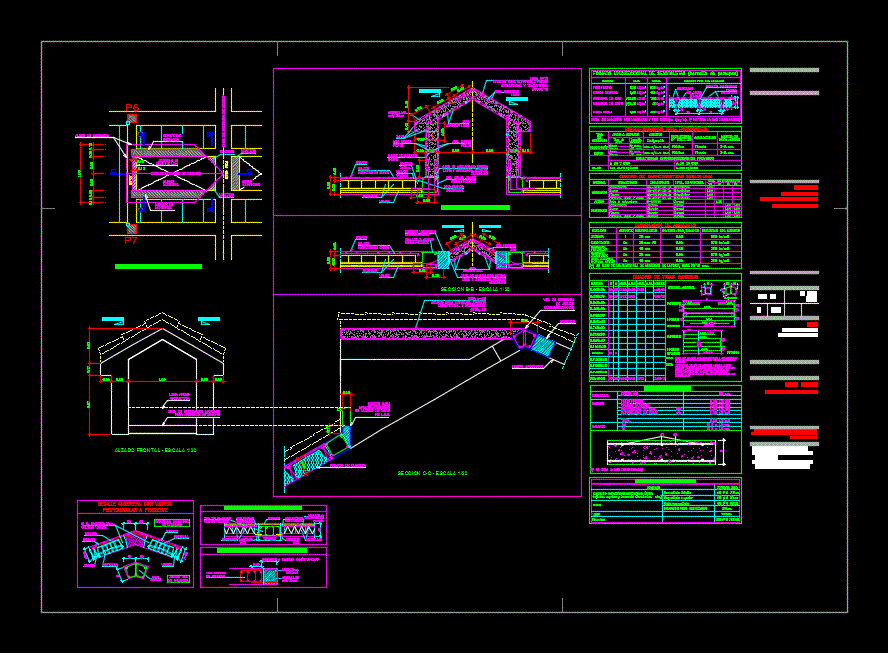Screen dimensions: 888x653
Task: Click the green title bar below the plan view
Action: tap(158, 267)
